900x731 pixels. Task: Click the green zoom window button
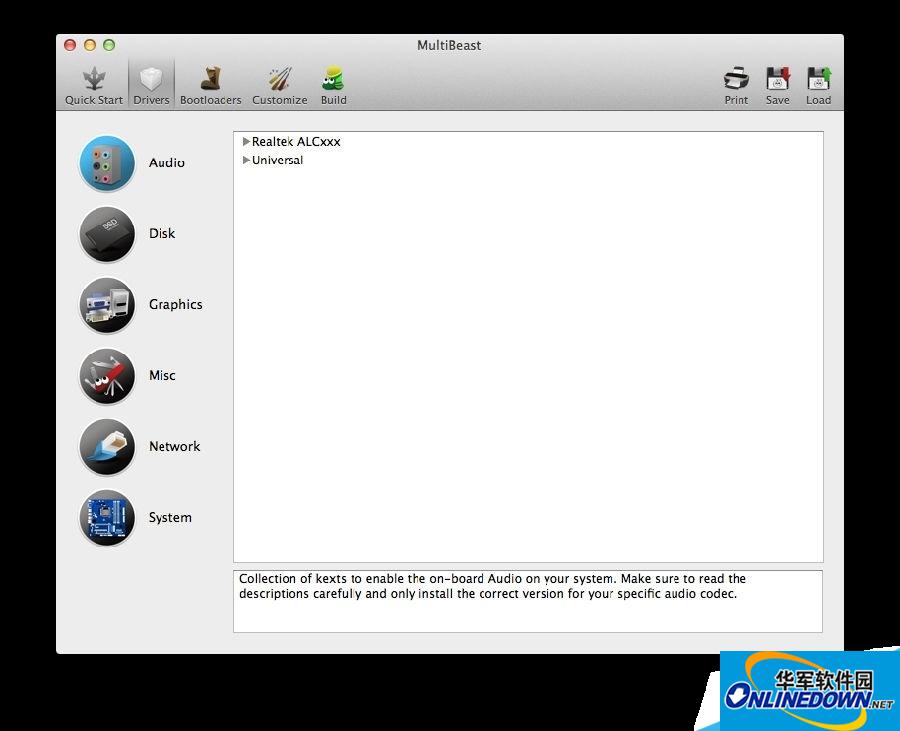tap(109, 45)
